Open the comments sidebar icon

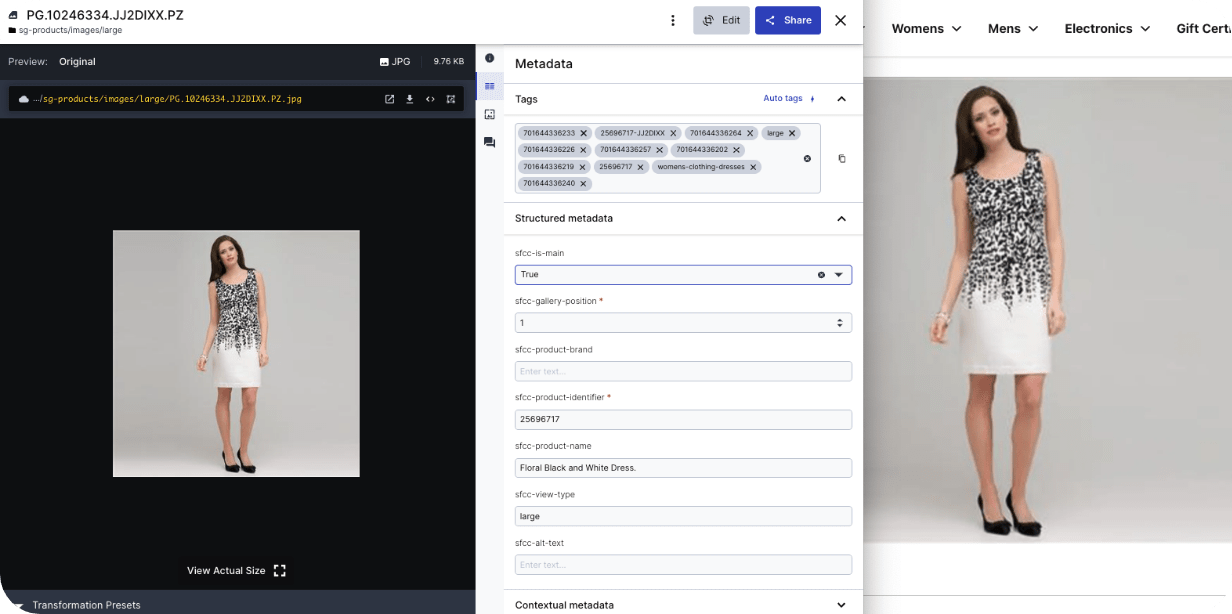point(489,143)
